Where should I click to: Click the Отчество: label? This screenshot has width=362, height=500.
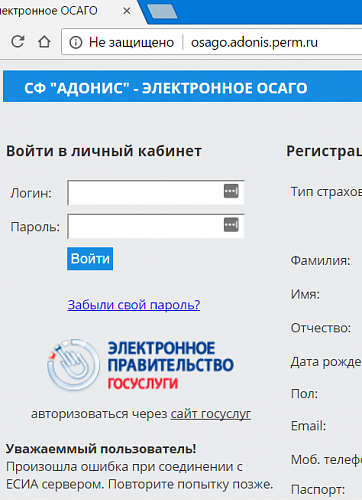pyautogui.click(x=321, y=328)
